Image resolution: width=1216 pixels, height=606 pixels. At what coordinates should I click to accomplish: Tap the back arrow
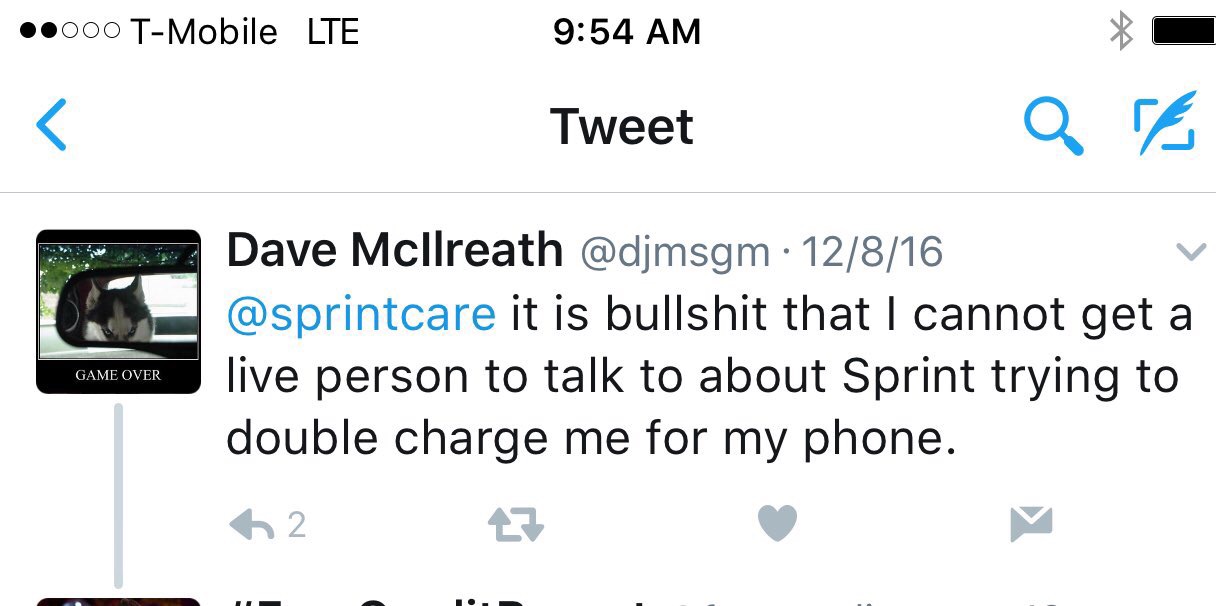(x=51, y=125)
